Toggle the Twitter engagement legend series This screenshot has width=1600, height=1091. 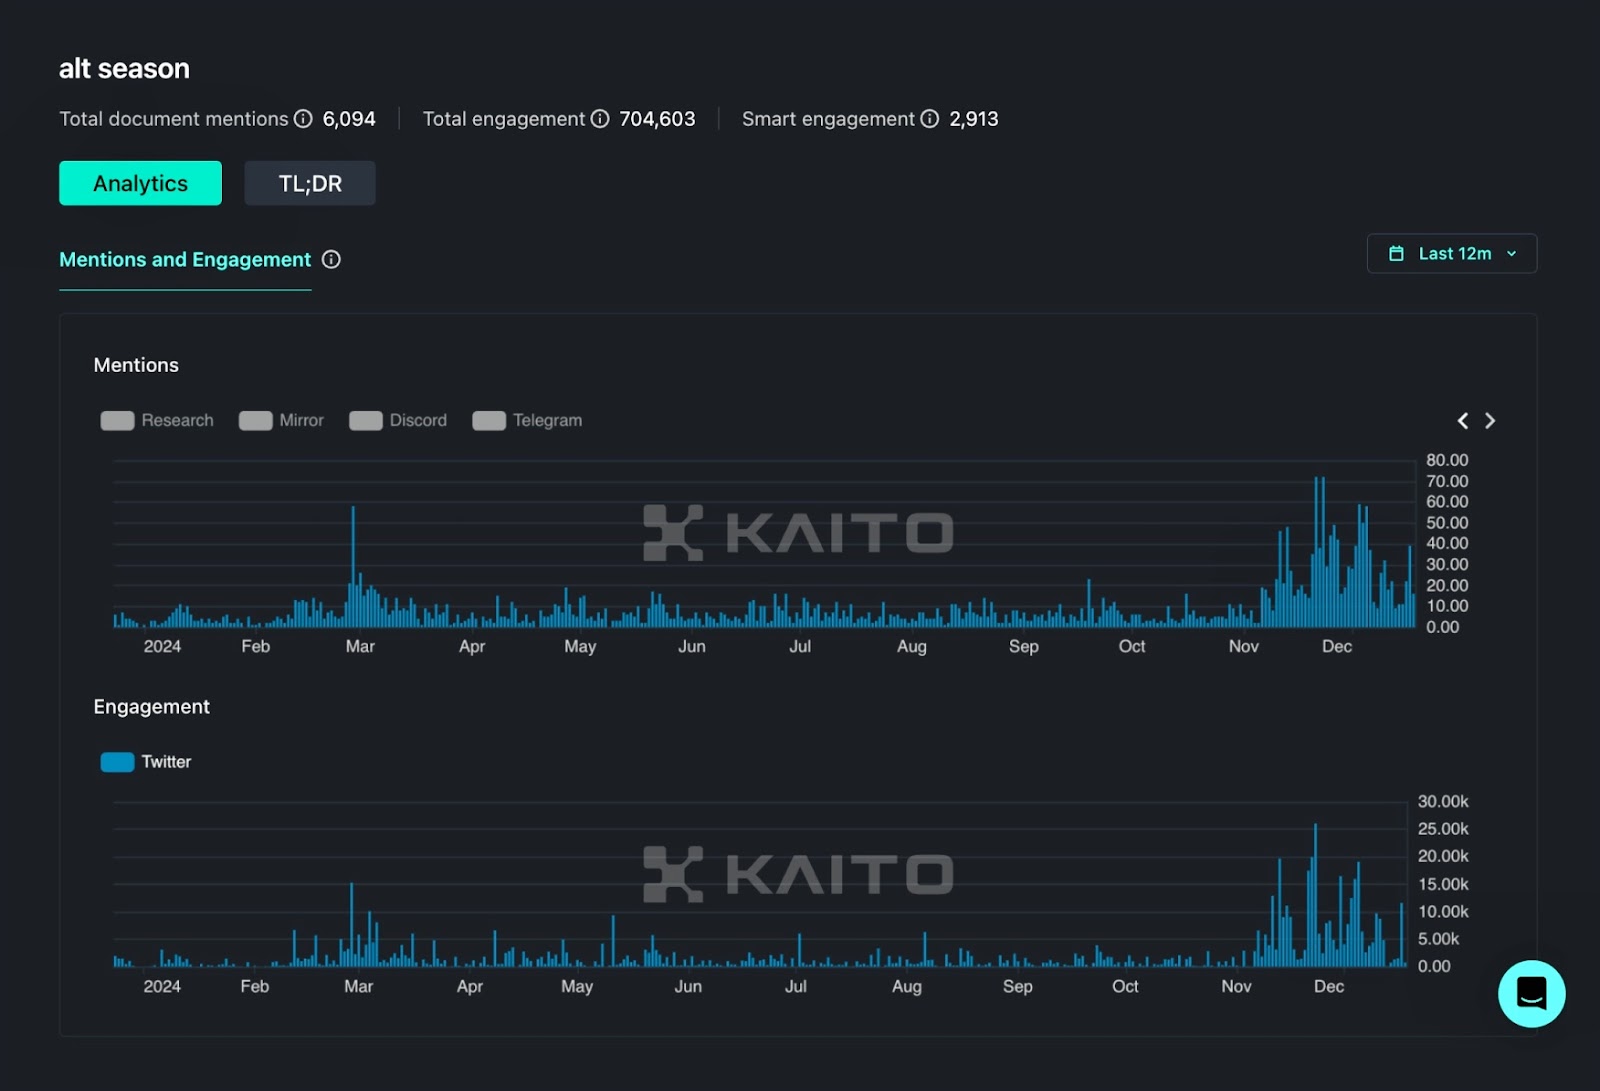[146, 762]
